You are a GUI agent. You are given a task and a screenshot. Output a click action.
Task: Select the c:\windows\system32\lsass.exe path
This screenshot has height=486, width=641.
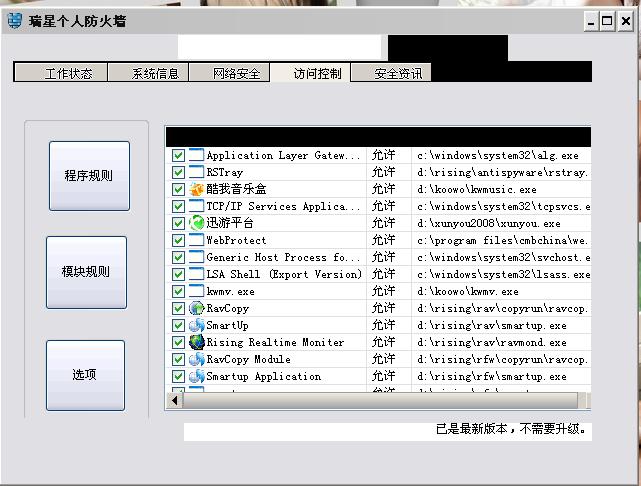coord(504,274)
